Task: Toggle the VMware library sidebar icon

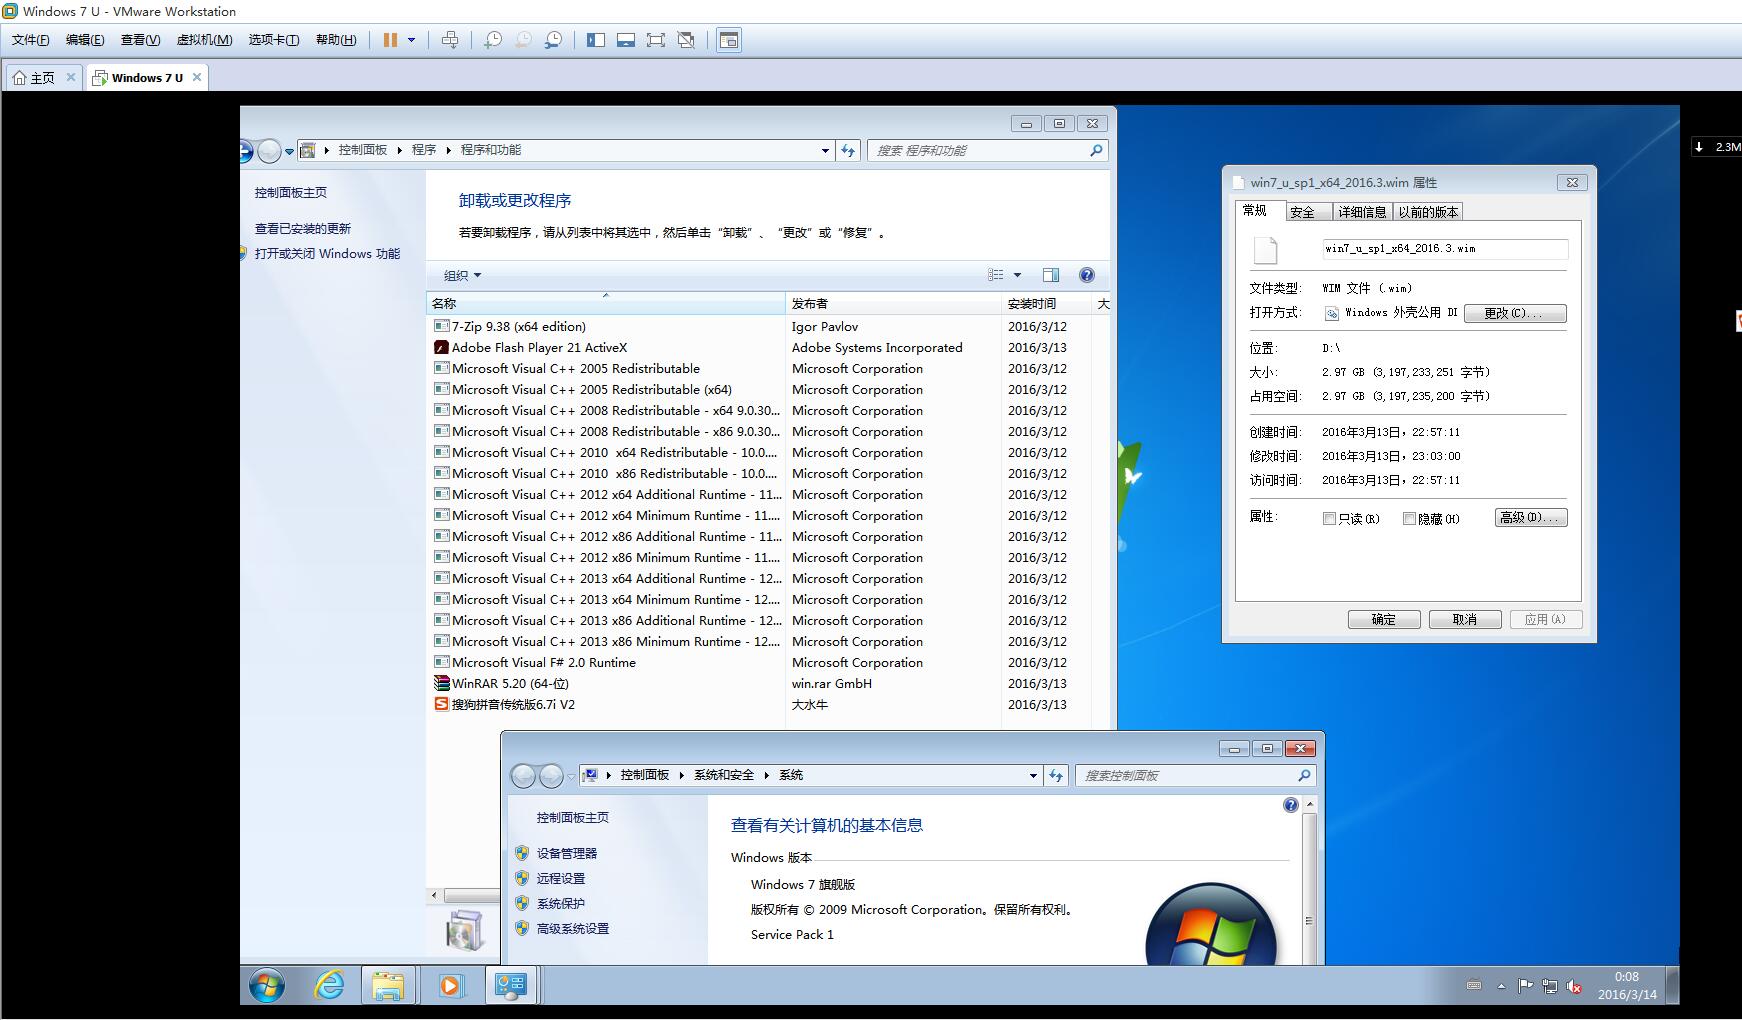Action: click(596, 40)
